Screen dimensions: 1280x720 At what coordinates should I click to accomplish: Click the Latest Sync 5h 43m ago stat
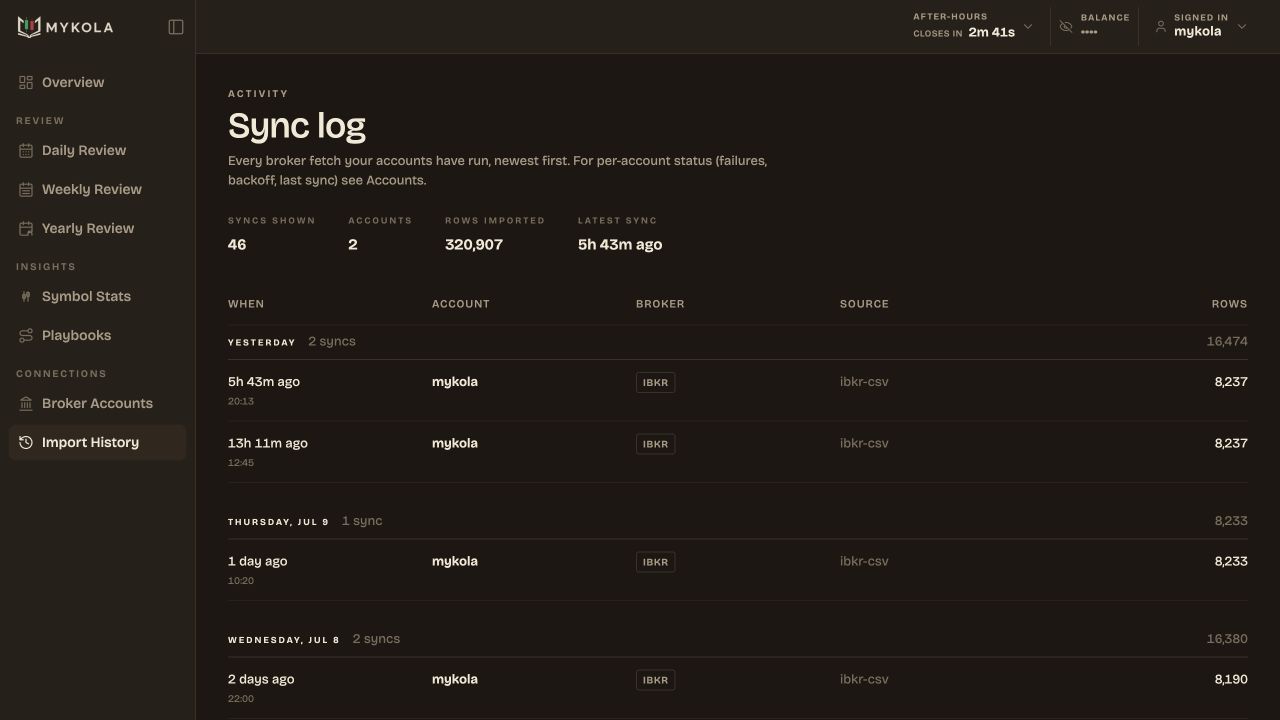pos(620,244)
